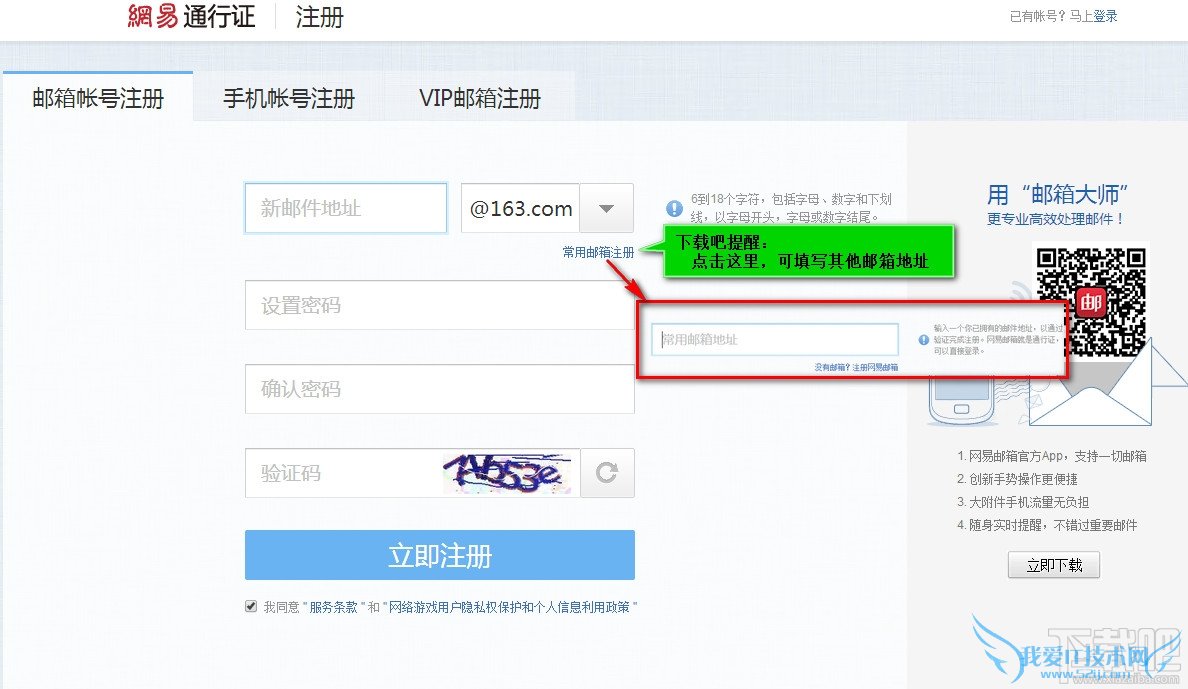The height and width of the screenshot is (689, 1188).
Task: Click the QR code for 邮箱大师
Action: coord(1091,302)
